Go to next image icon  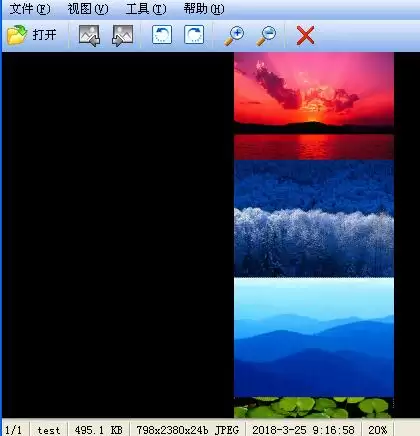(122, 35)
